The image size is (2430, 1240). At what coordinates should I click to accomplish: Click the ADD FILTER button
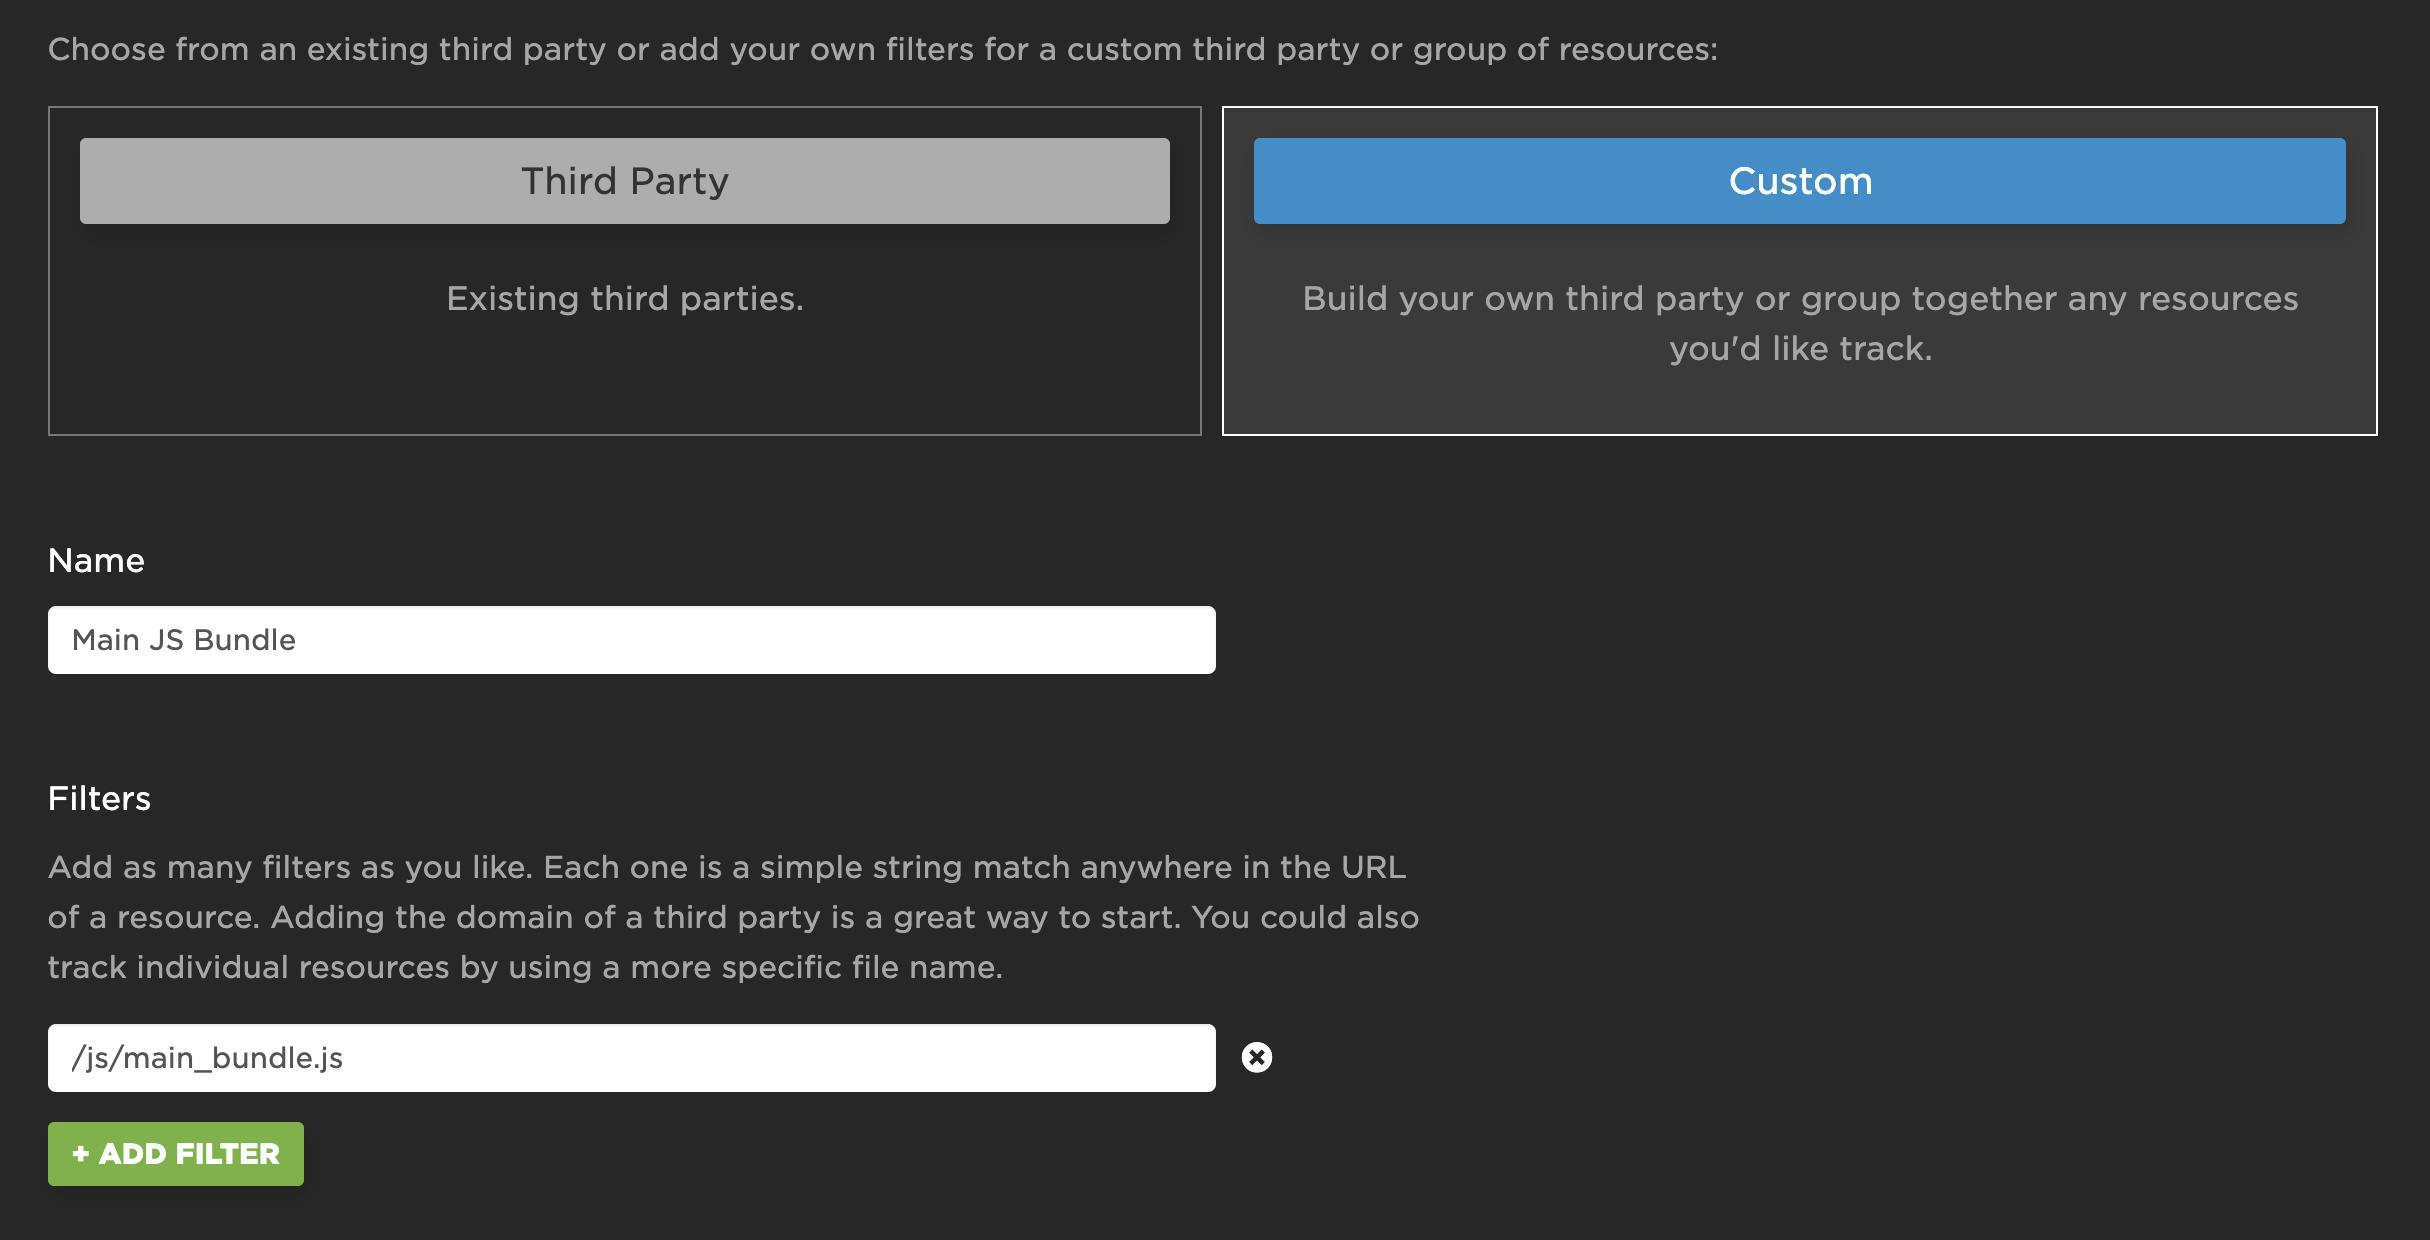click(x=174, y=1153)
